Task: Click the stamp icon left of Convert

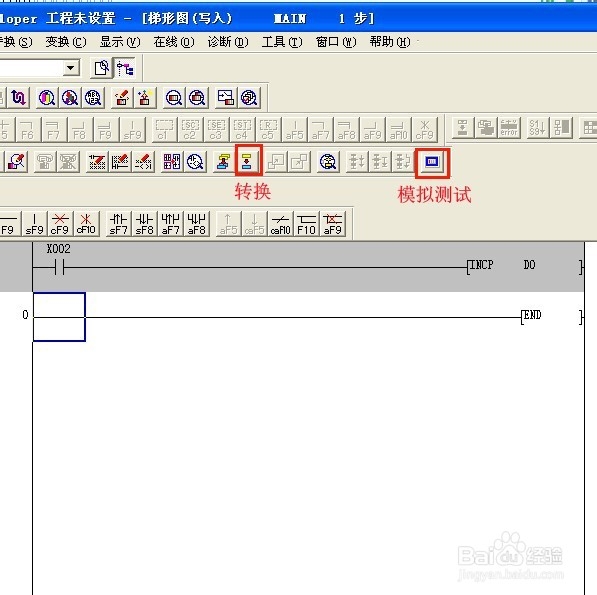Action: [224, 162]
